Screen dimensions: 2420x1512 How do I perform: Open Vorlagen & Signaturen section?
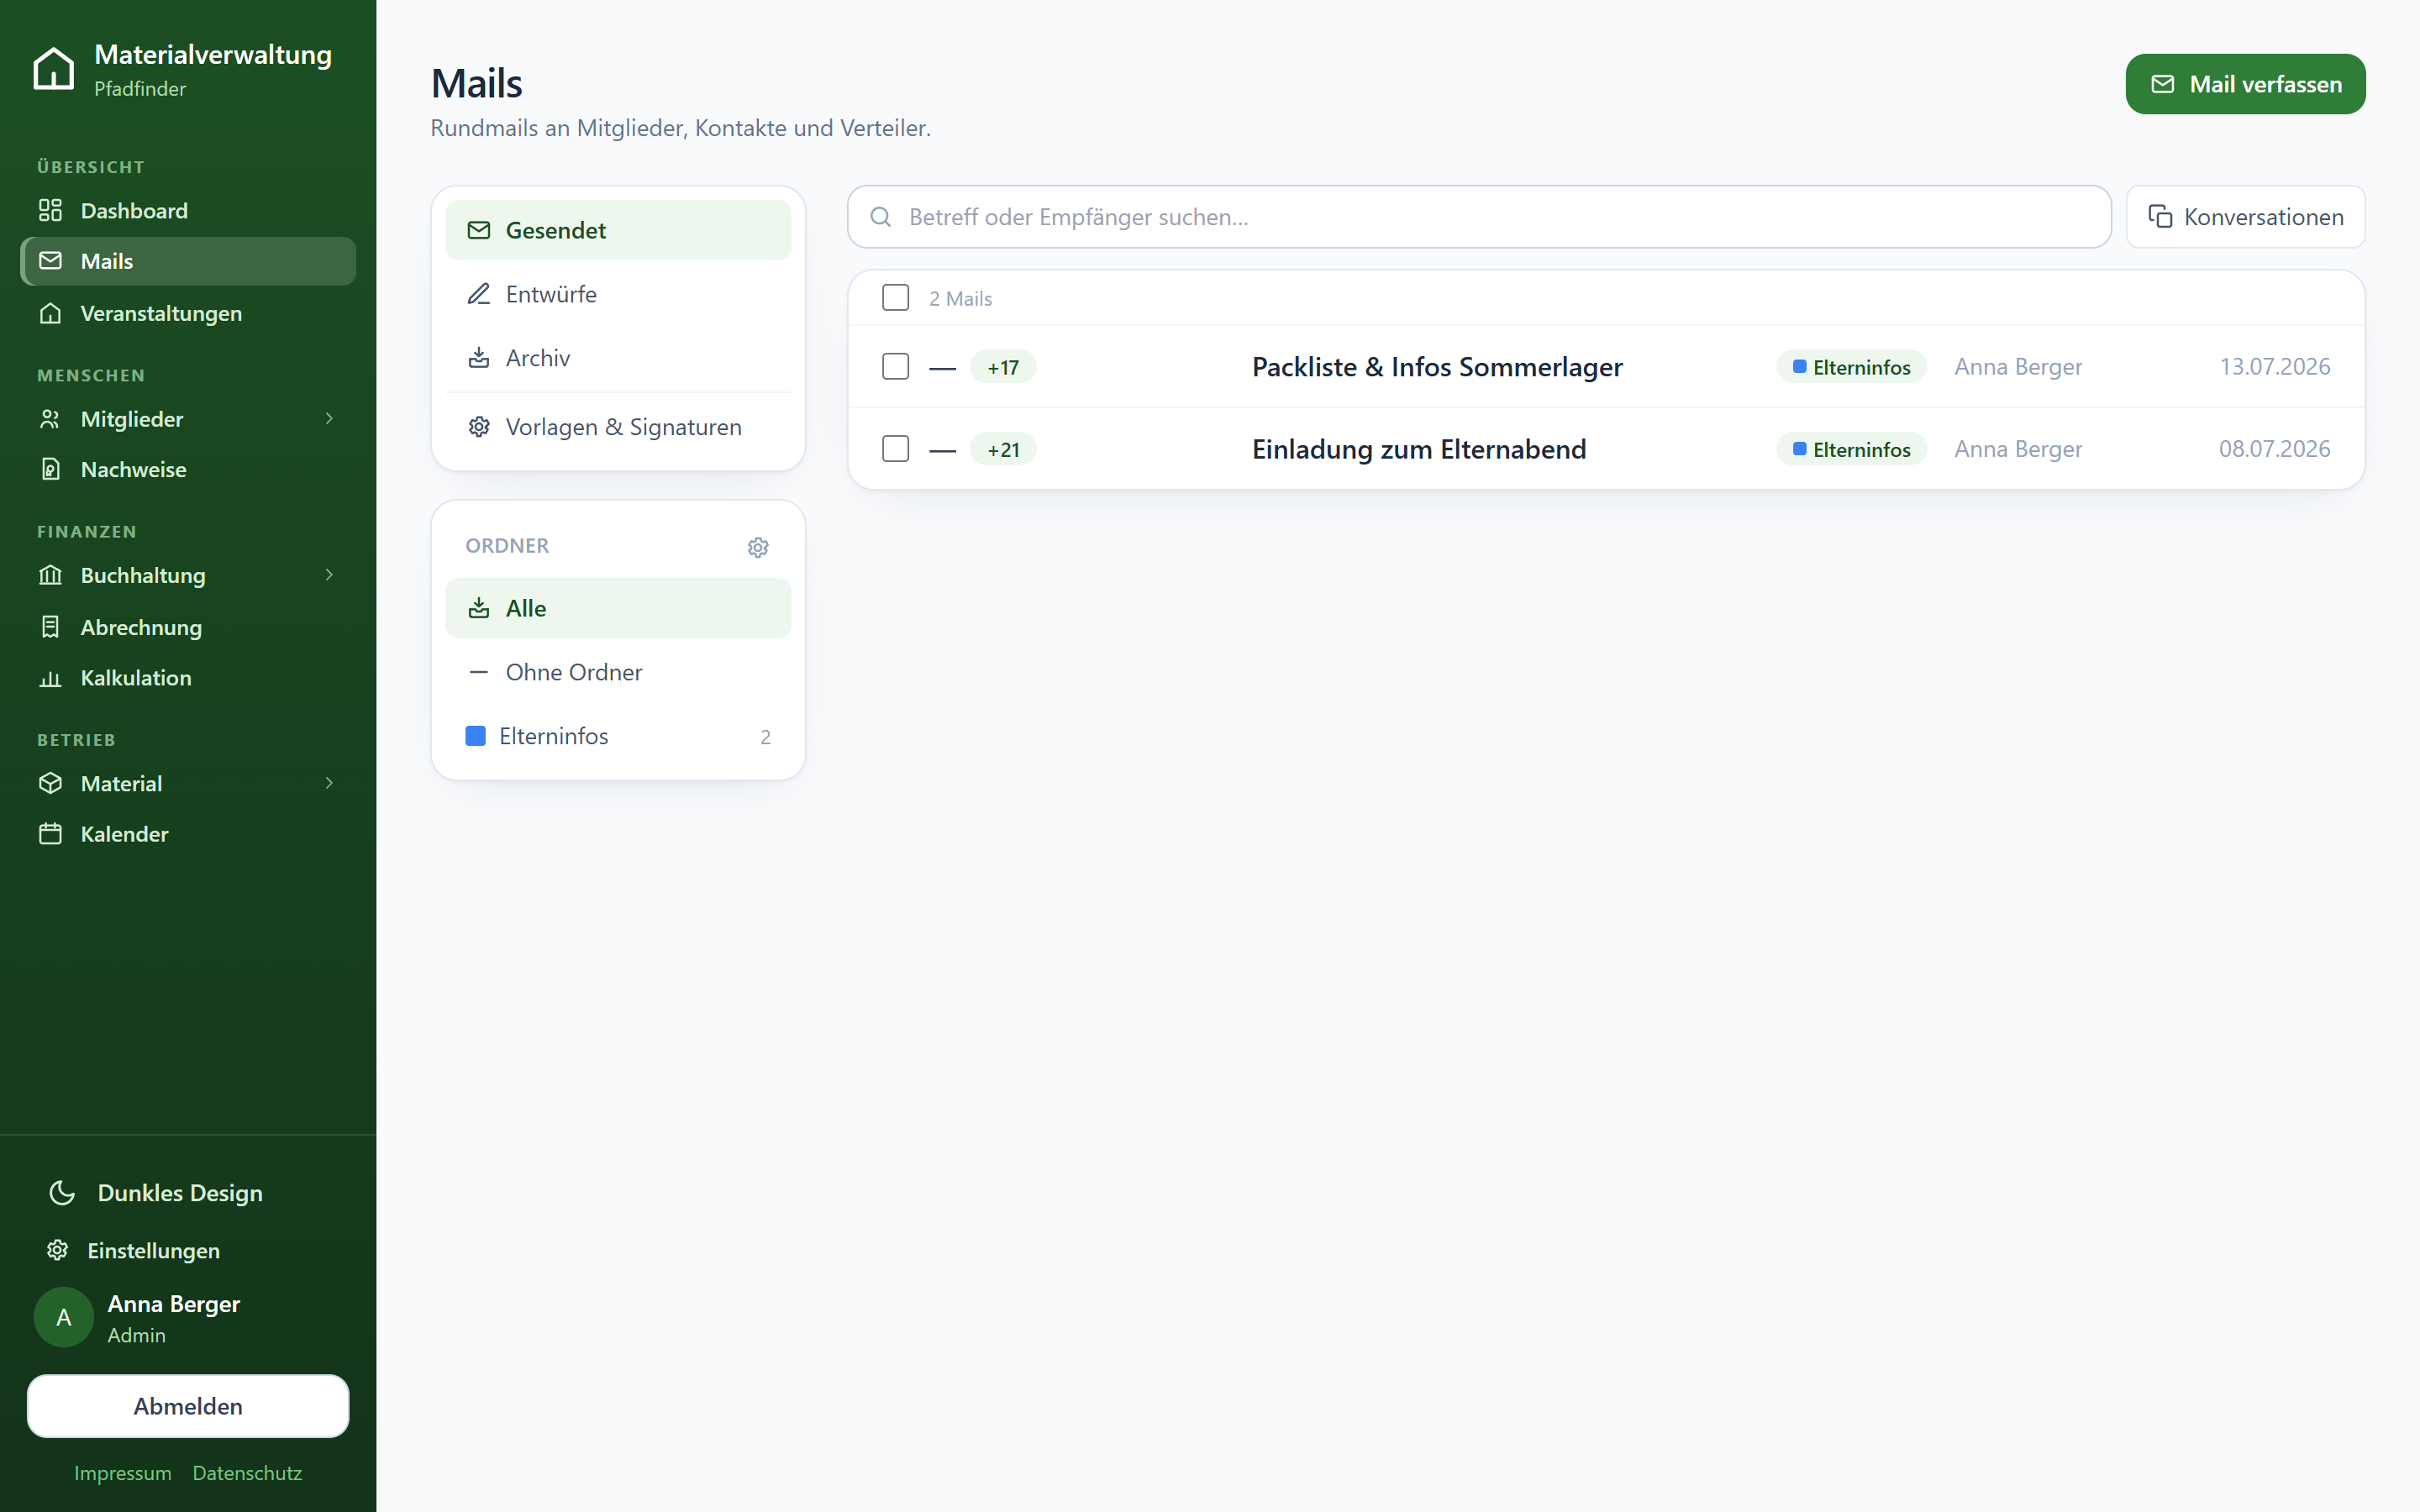click(x=618, y=427)
